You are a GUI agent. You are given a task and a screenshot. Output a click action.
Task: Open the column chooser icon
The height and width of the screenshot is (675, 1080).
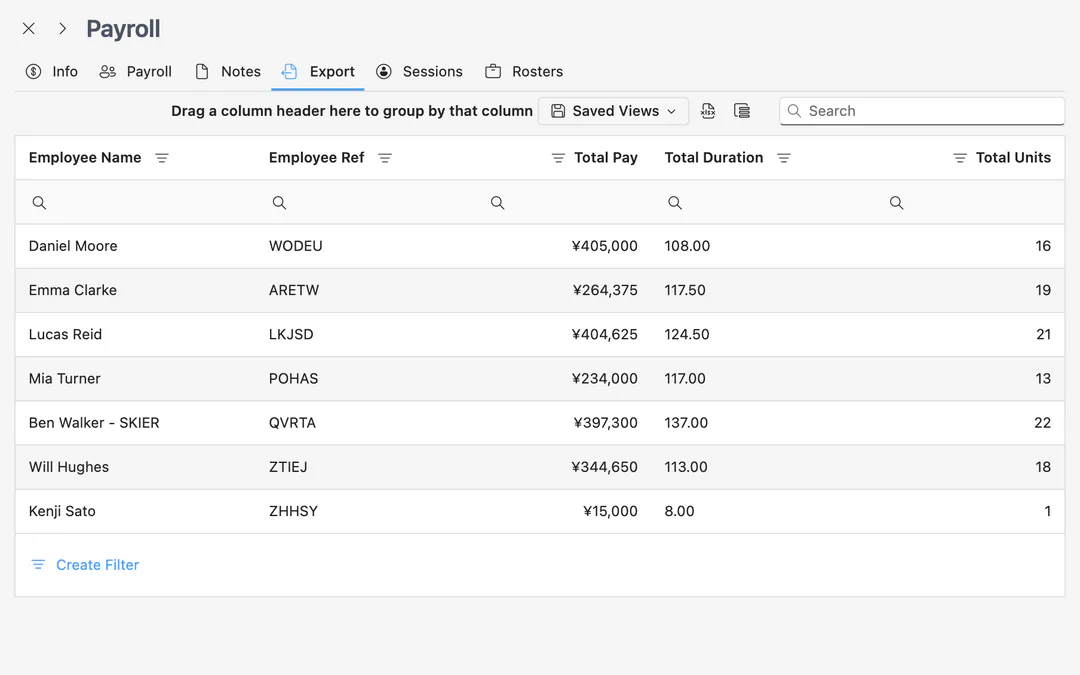(x=742, y=111)
